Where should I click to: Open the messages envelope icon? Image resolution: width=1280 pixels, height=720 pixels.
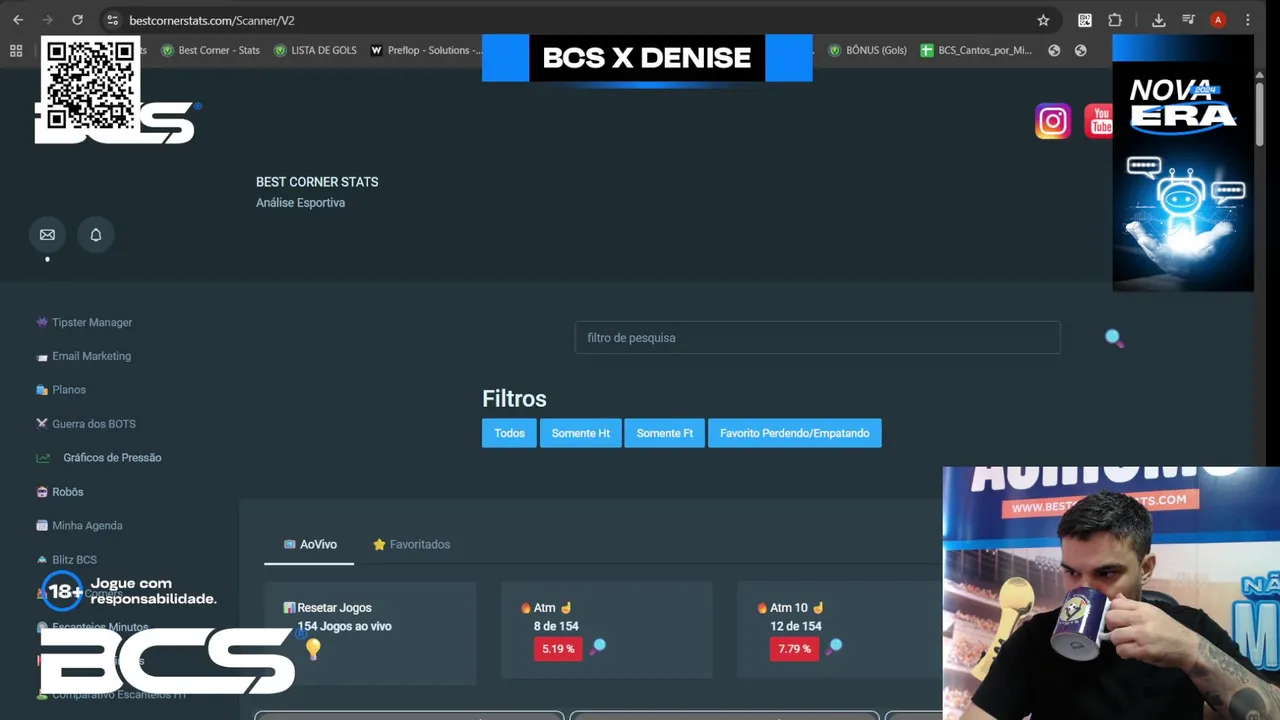[47, 235]
